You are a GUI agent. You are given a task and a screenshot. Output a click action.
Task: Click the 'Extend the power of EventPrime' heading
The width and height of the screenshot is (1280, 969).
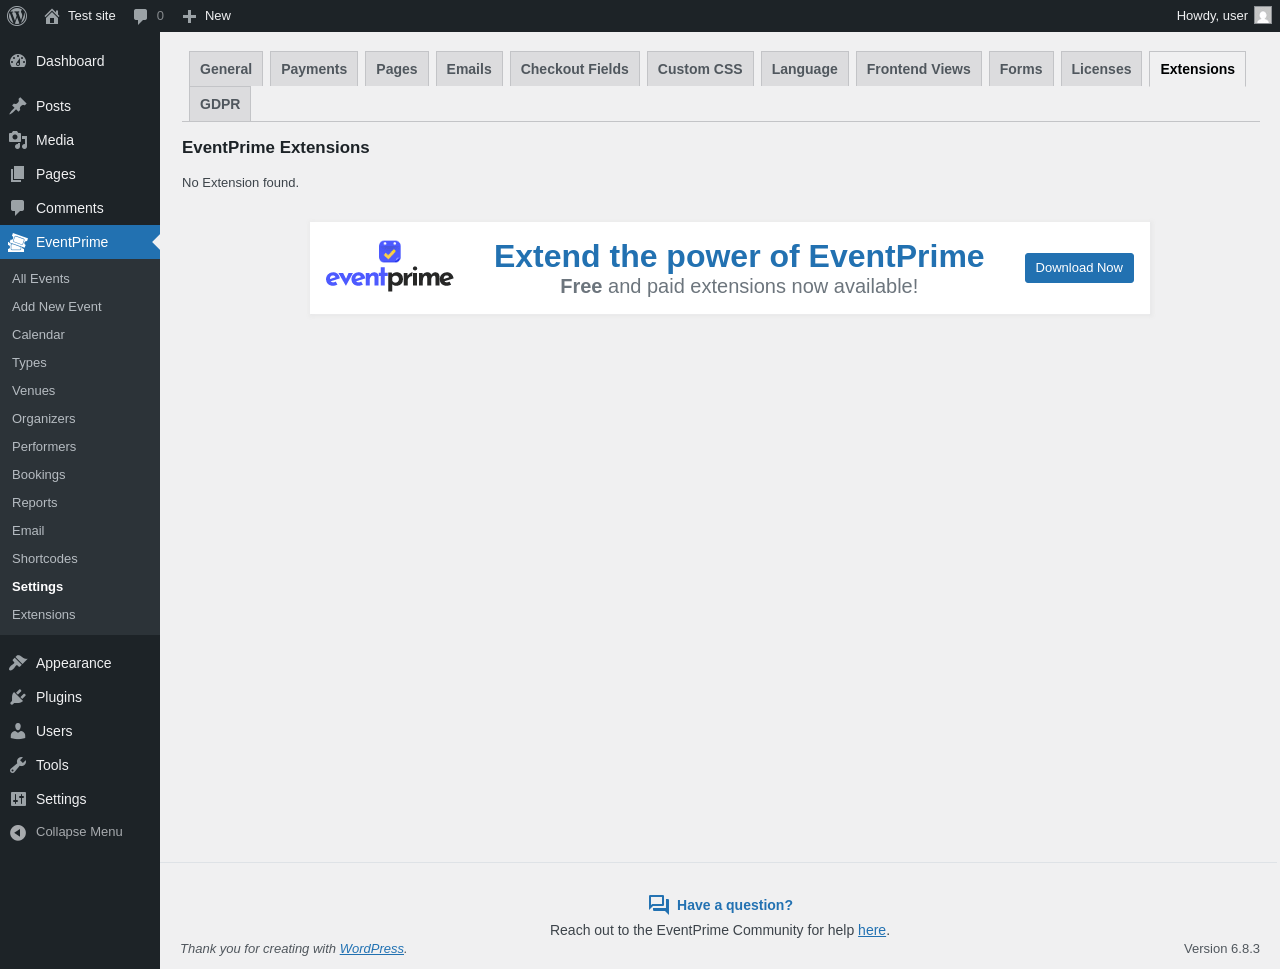[739, 256]
